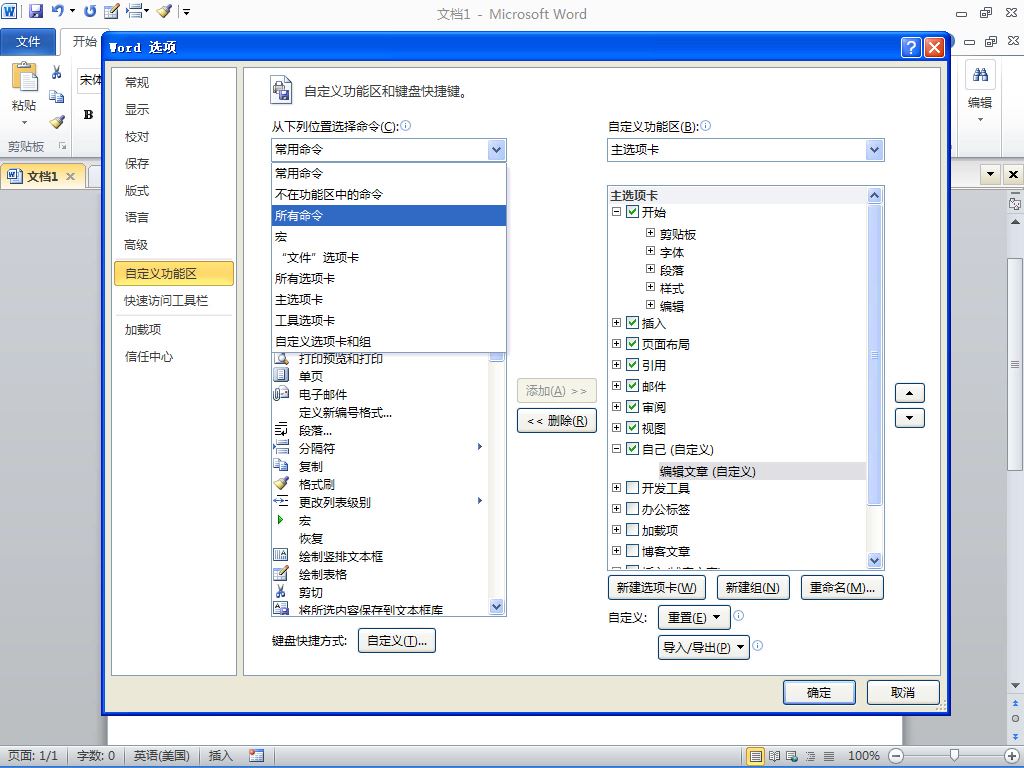Collapse the 开始 tree node
1024x768 pixels.
tap(616, 212)
